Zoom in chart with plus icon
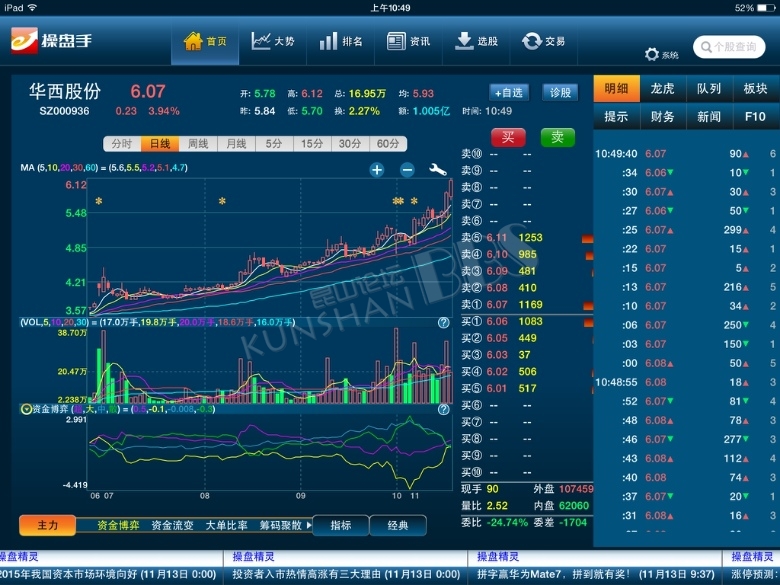Viewport: 780px width, 585px height. tap(377, 170)
